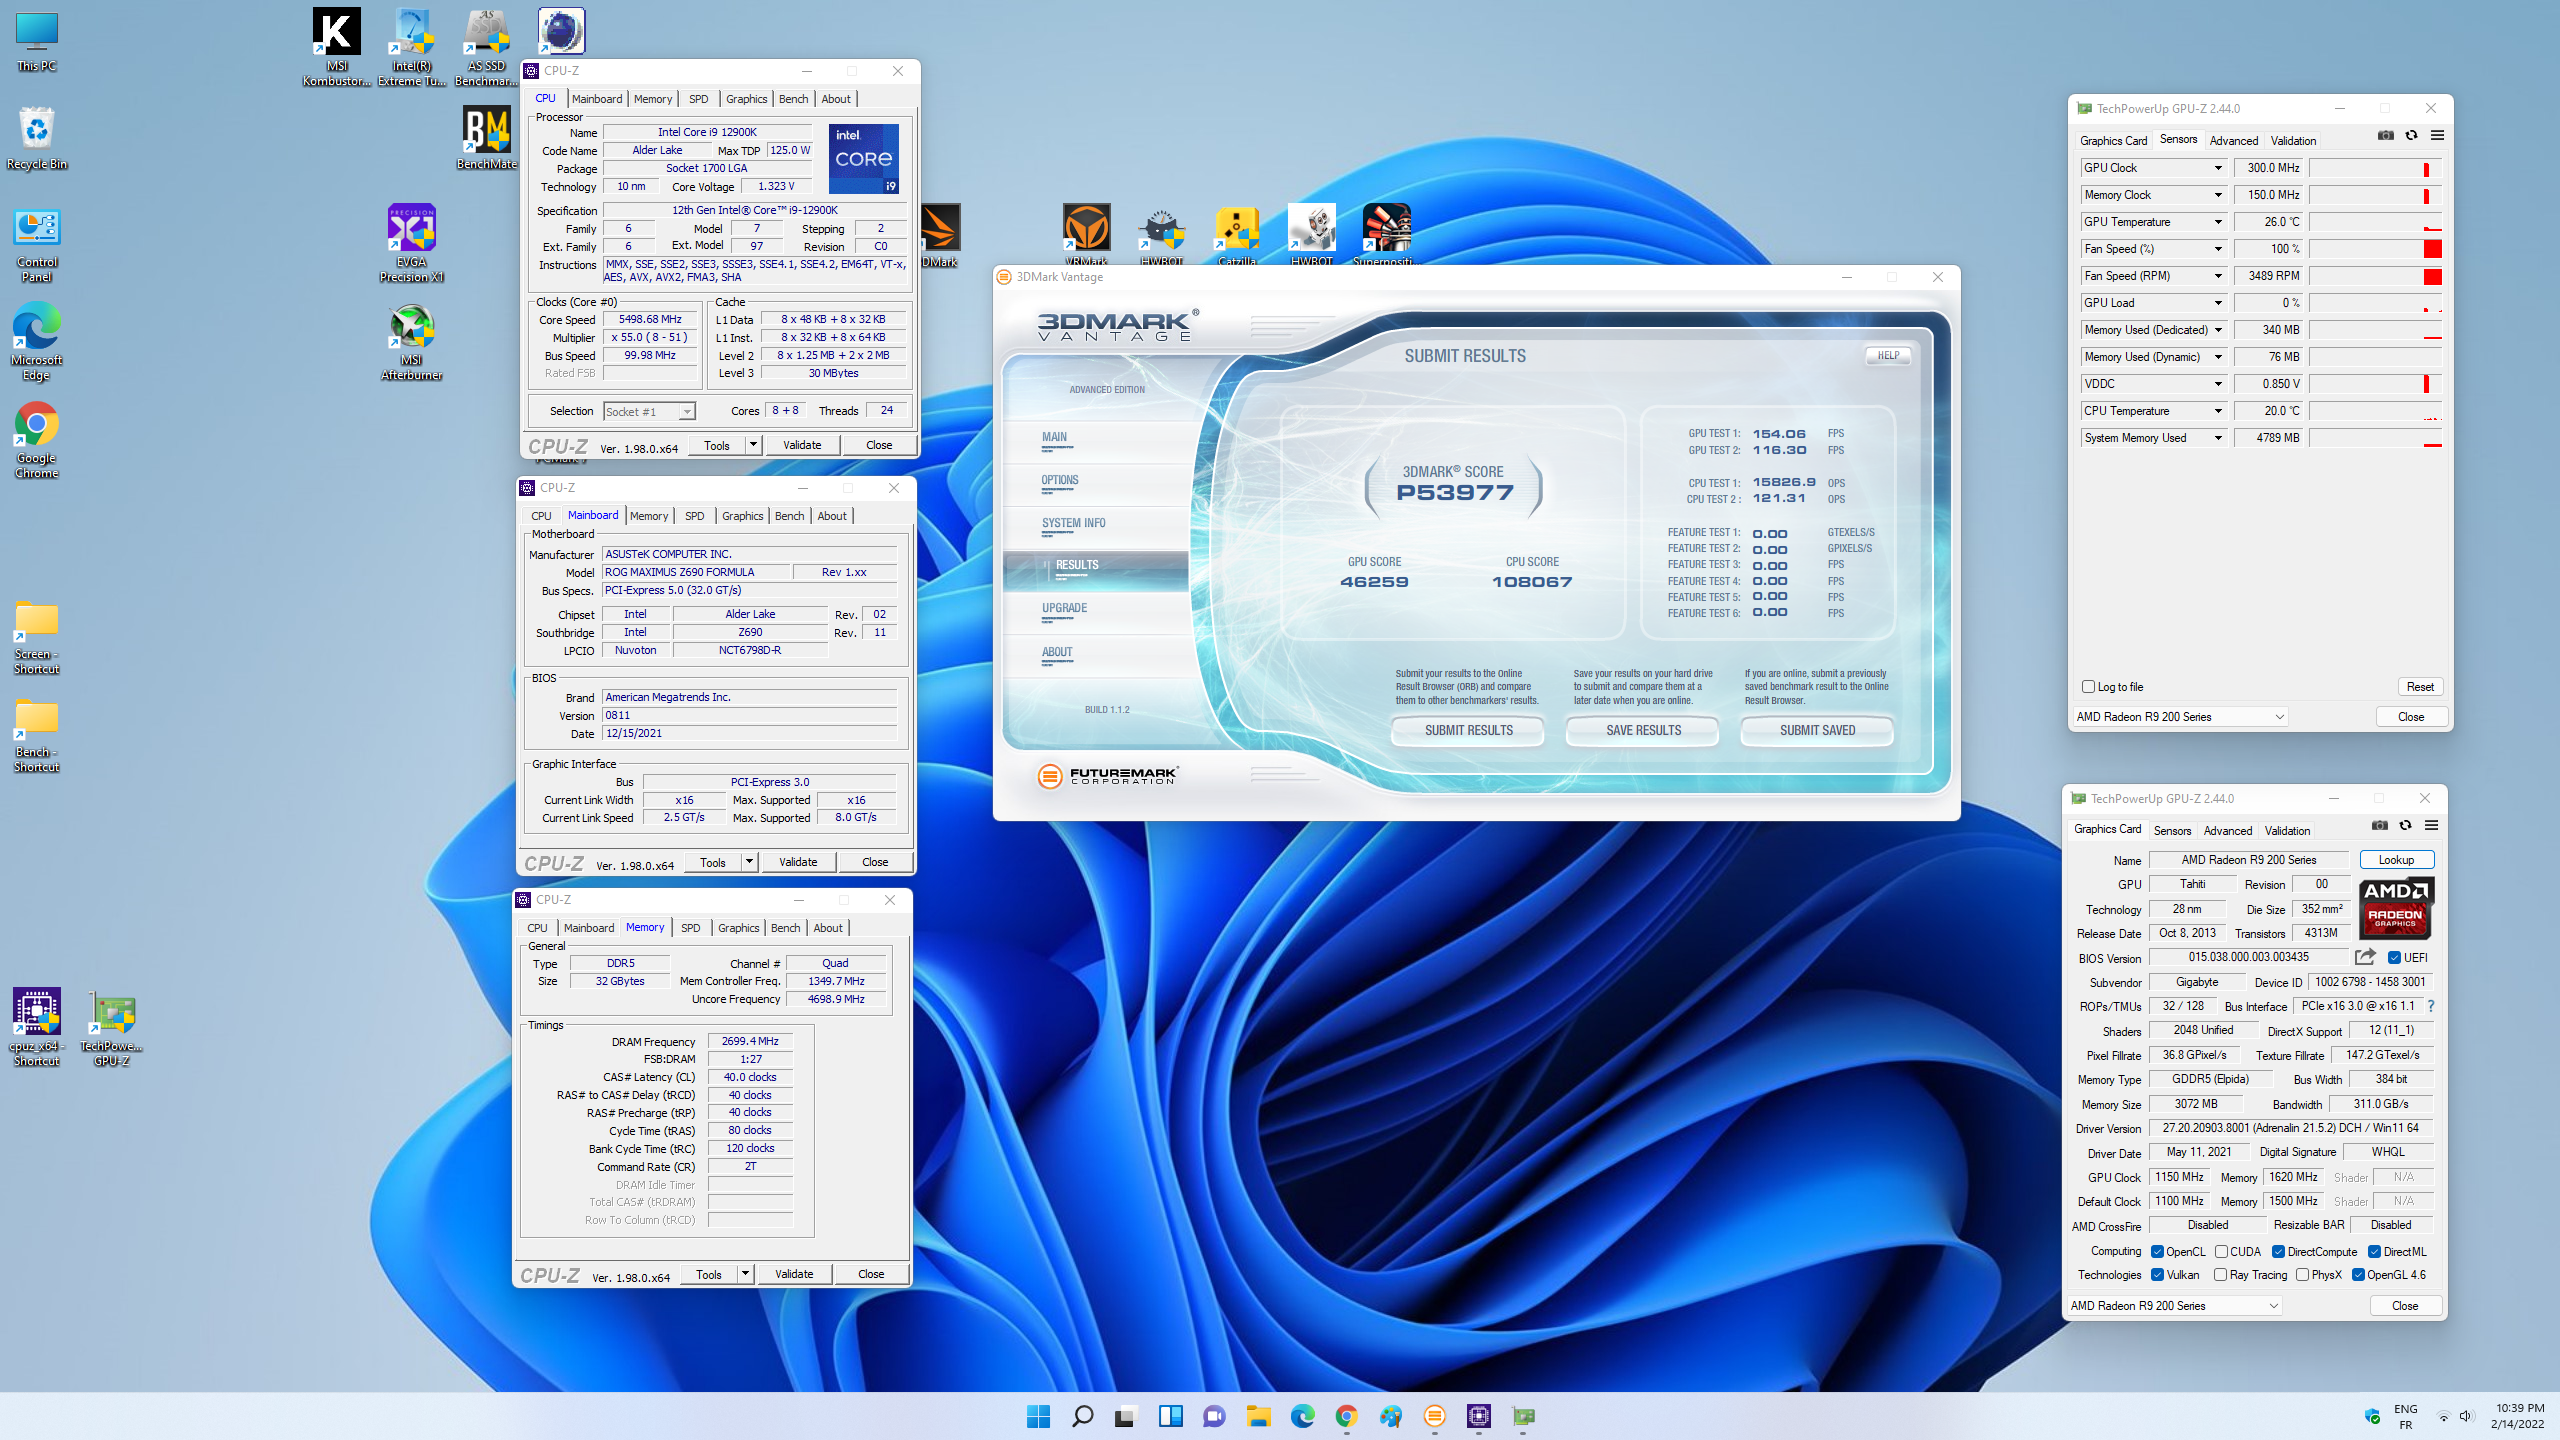Expand GPU Temperature sensor dropdown

click(2217, 222)
